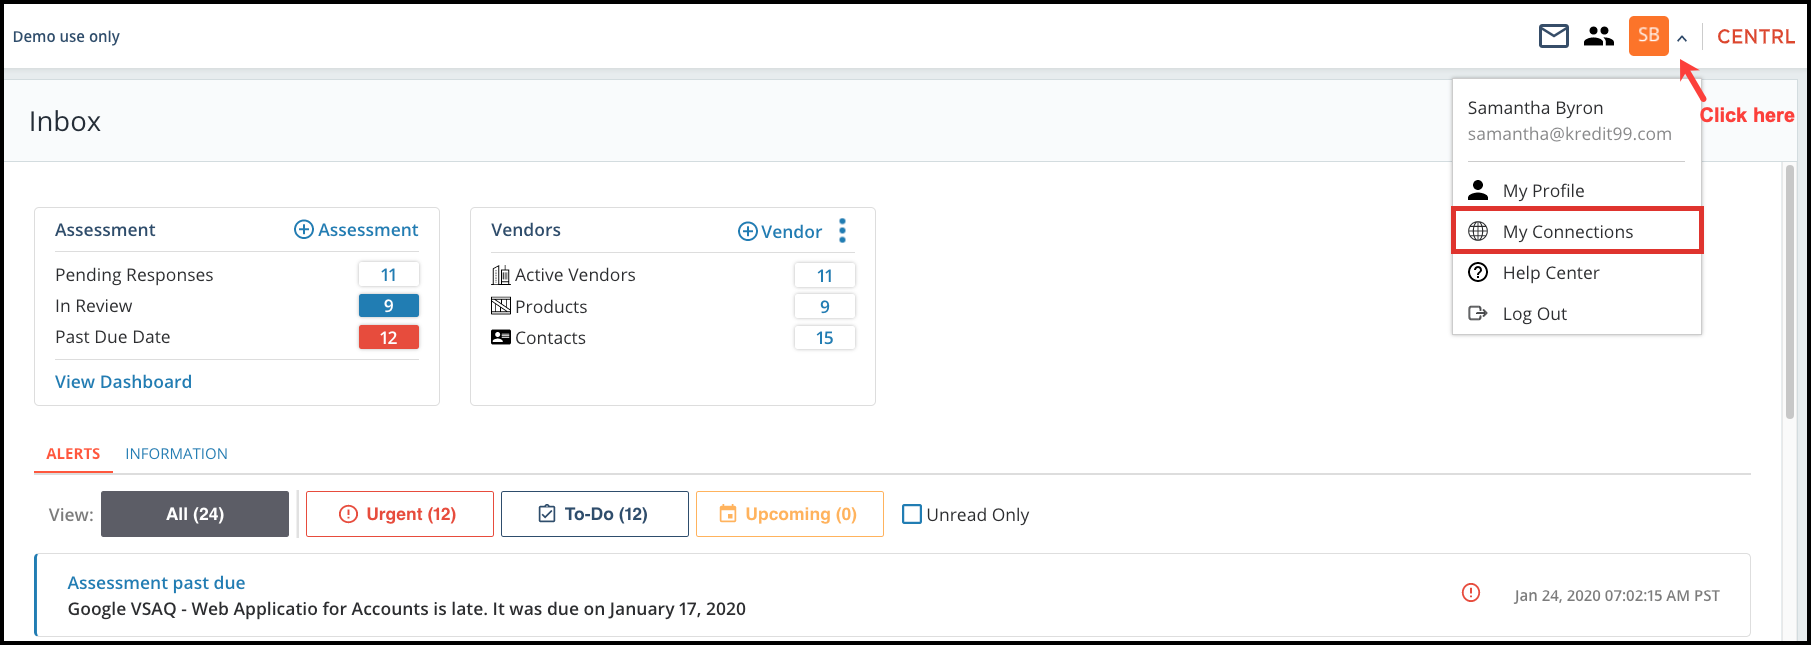
Task: Click the SB user avatar
Action: 1648,36
